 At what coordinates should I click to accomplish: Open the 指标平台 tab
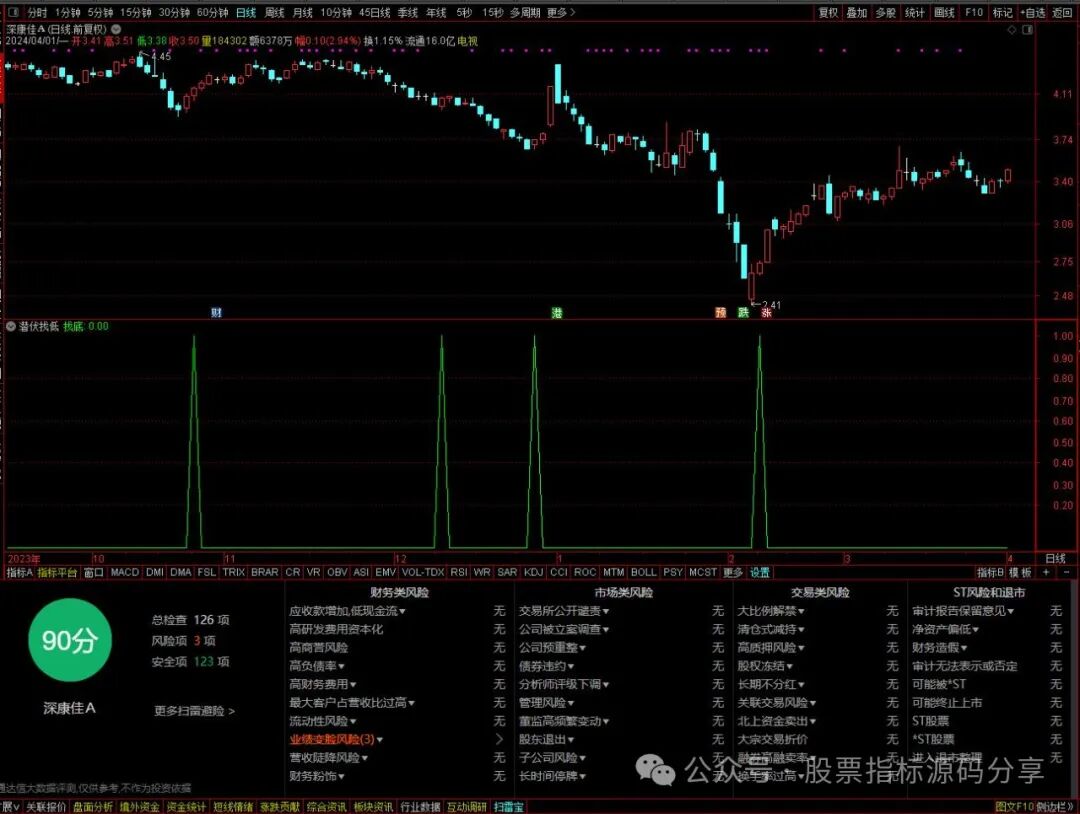[57, 572]
